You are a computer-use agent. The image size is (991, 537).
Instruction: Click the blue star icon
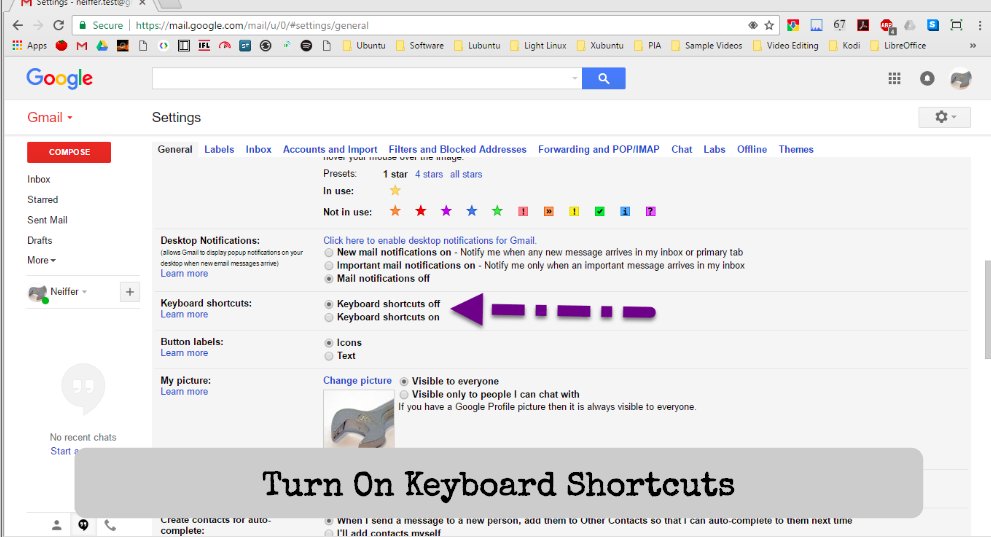coord(471,211)
